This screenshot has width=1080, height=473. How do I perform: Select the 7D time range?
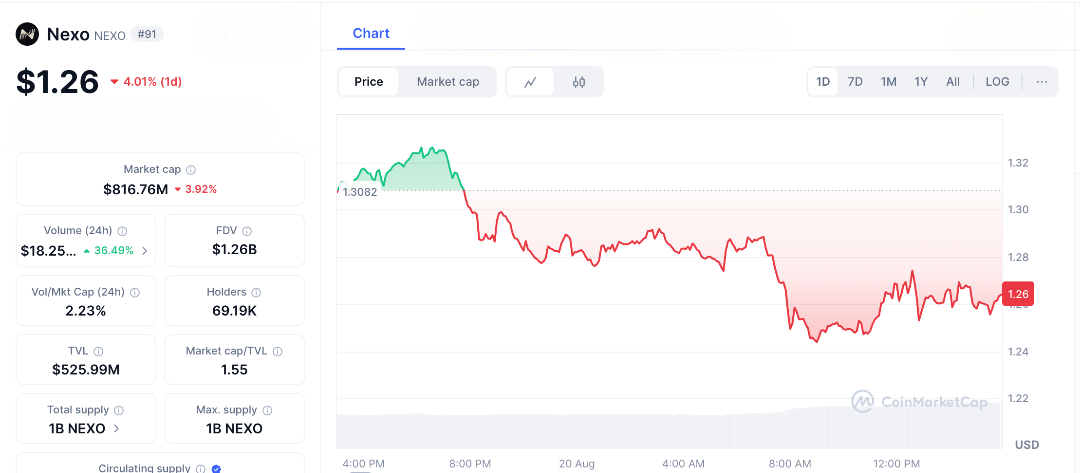(855, 82)
